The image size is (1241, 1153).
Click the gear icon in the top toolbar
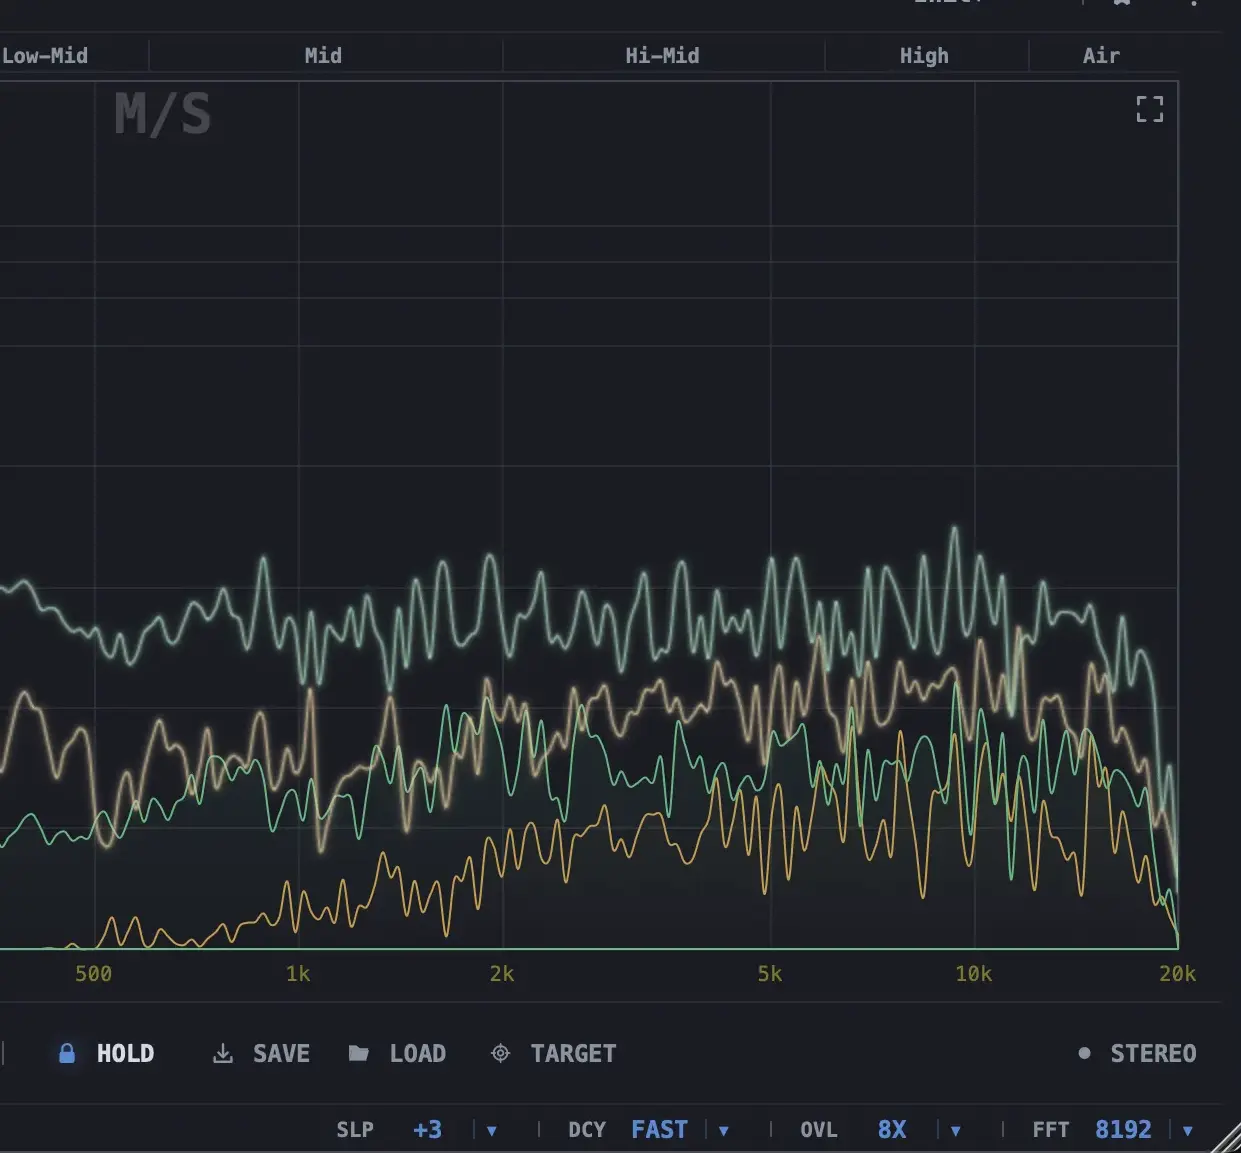[1121, 3]
